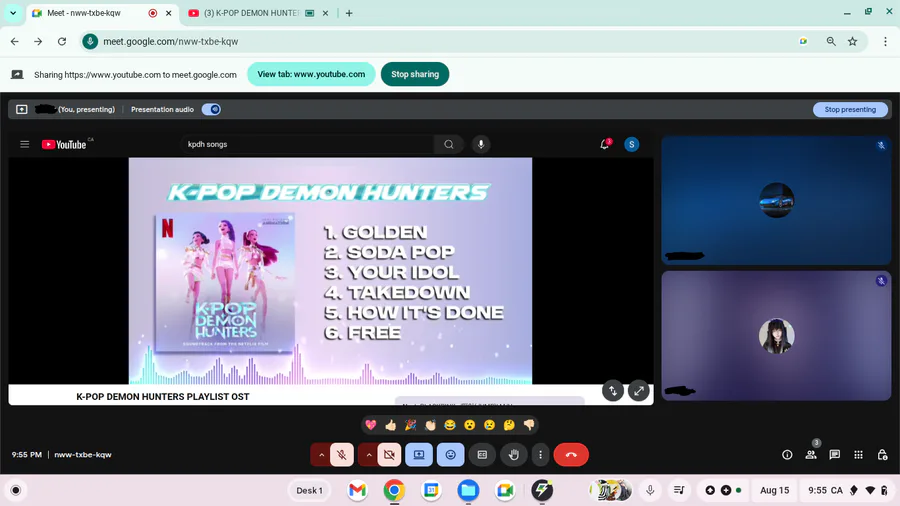Click the browser forward arrow
The image size is (900, 506).
click(x=38, y=41)
